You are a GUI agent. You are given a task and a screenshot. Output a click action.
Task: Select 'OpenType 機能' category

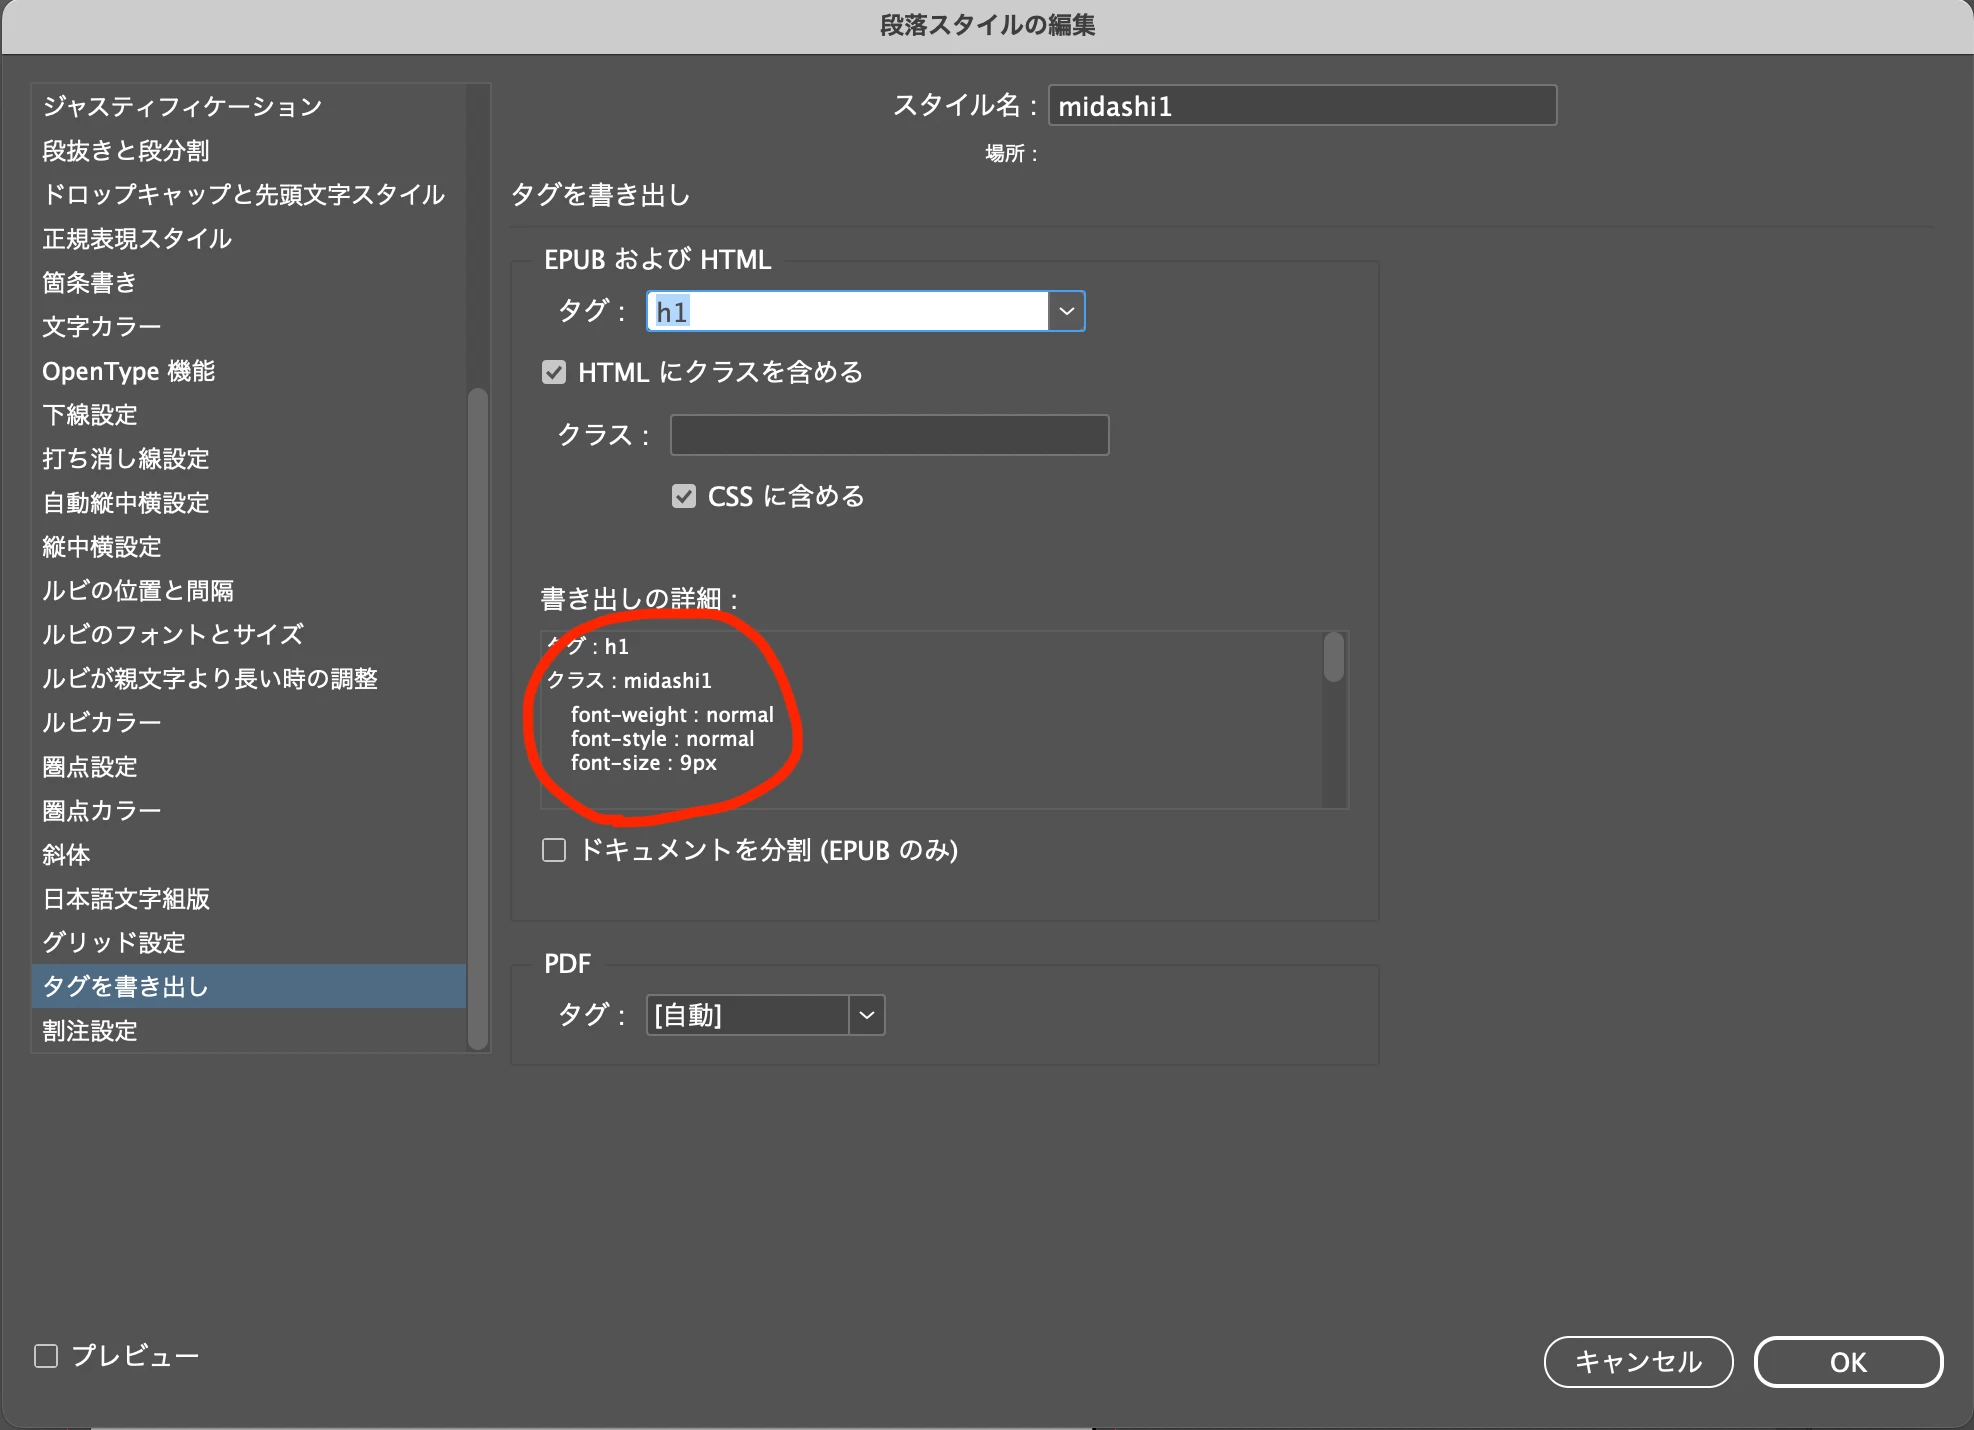pyautogui.click(x=129, y=371)
